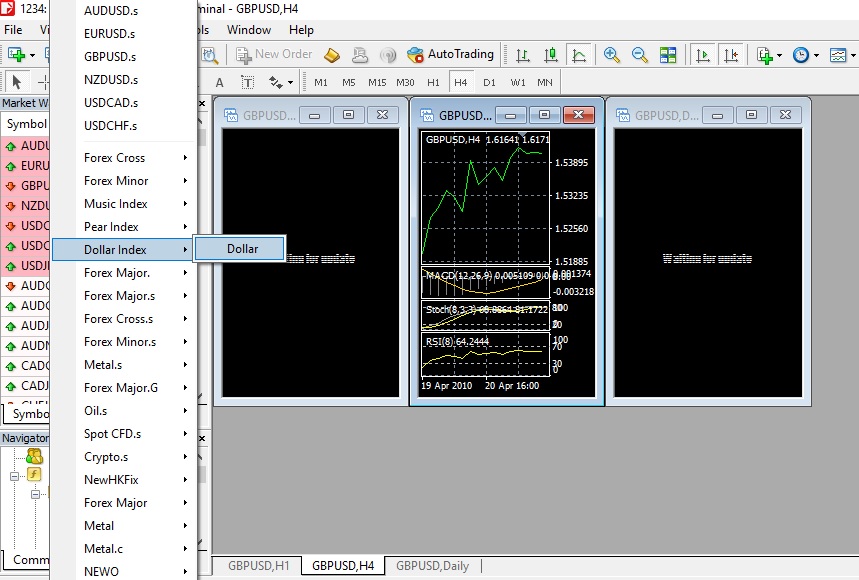This screenshot has height=580, width=859.
Task: Open the arrows tool dropdown arrow
Action: click(290, 83)
